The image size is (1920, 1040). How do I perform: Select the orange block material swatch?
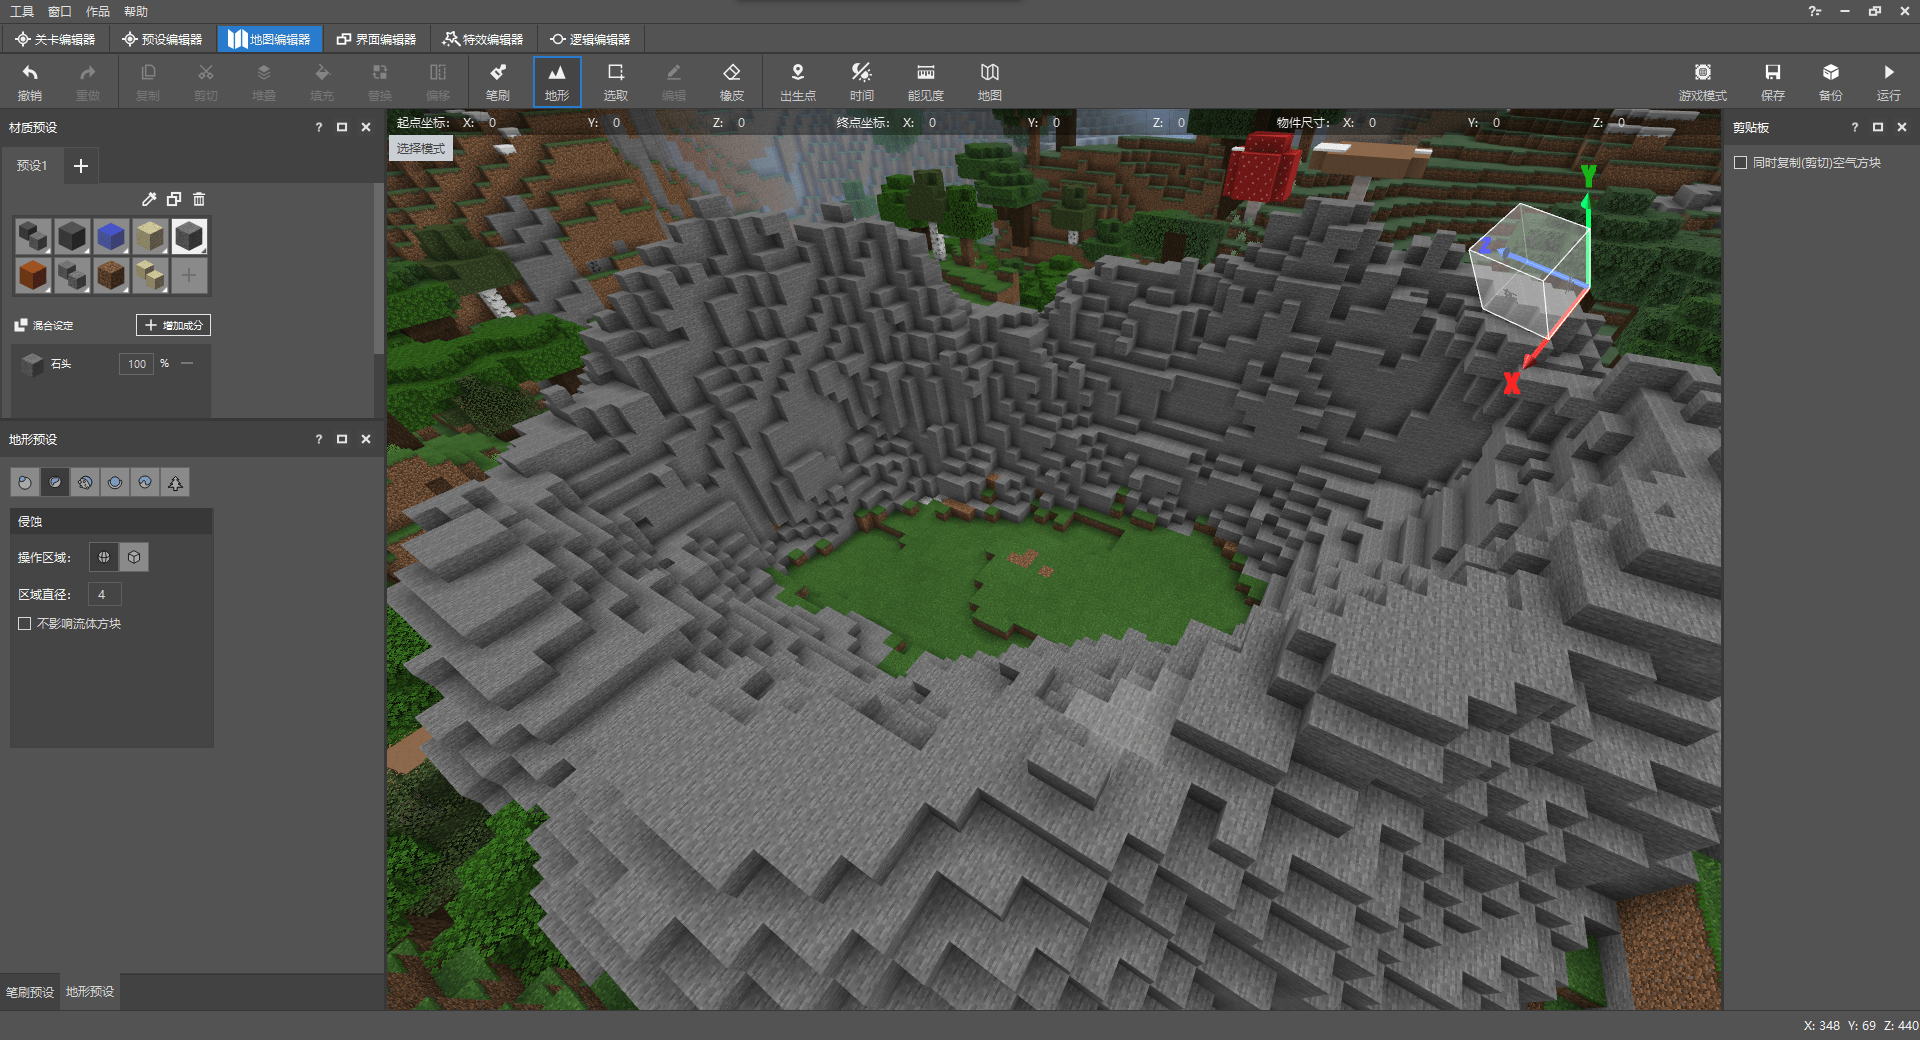coord(33,275)
